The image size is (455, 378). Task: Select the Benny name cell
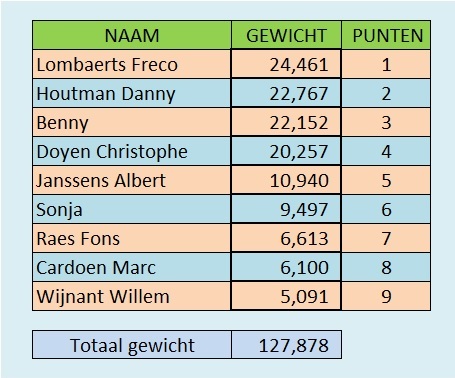click(132, 122)
